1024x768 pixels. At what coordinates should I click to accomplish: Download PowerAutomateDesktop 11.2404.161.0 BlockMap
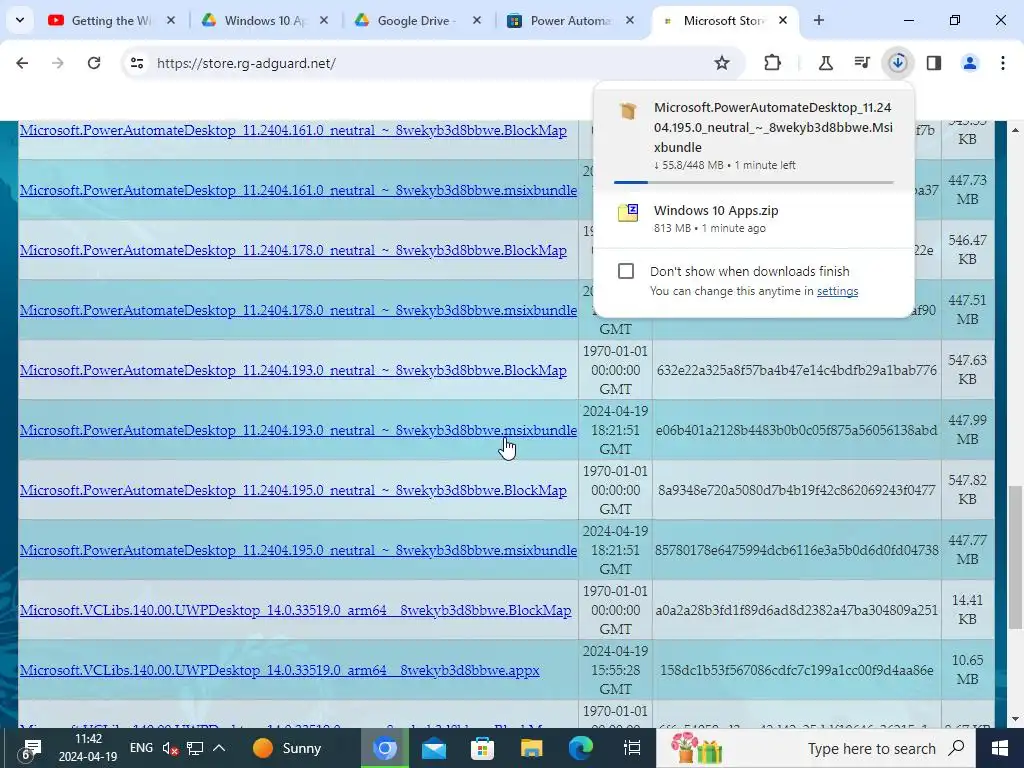293,130
